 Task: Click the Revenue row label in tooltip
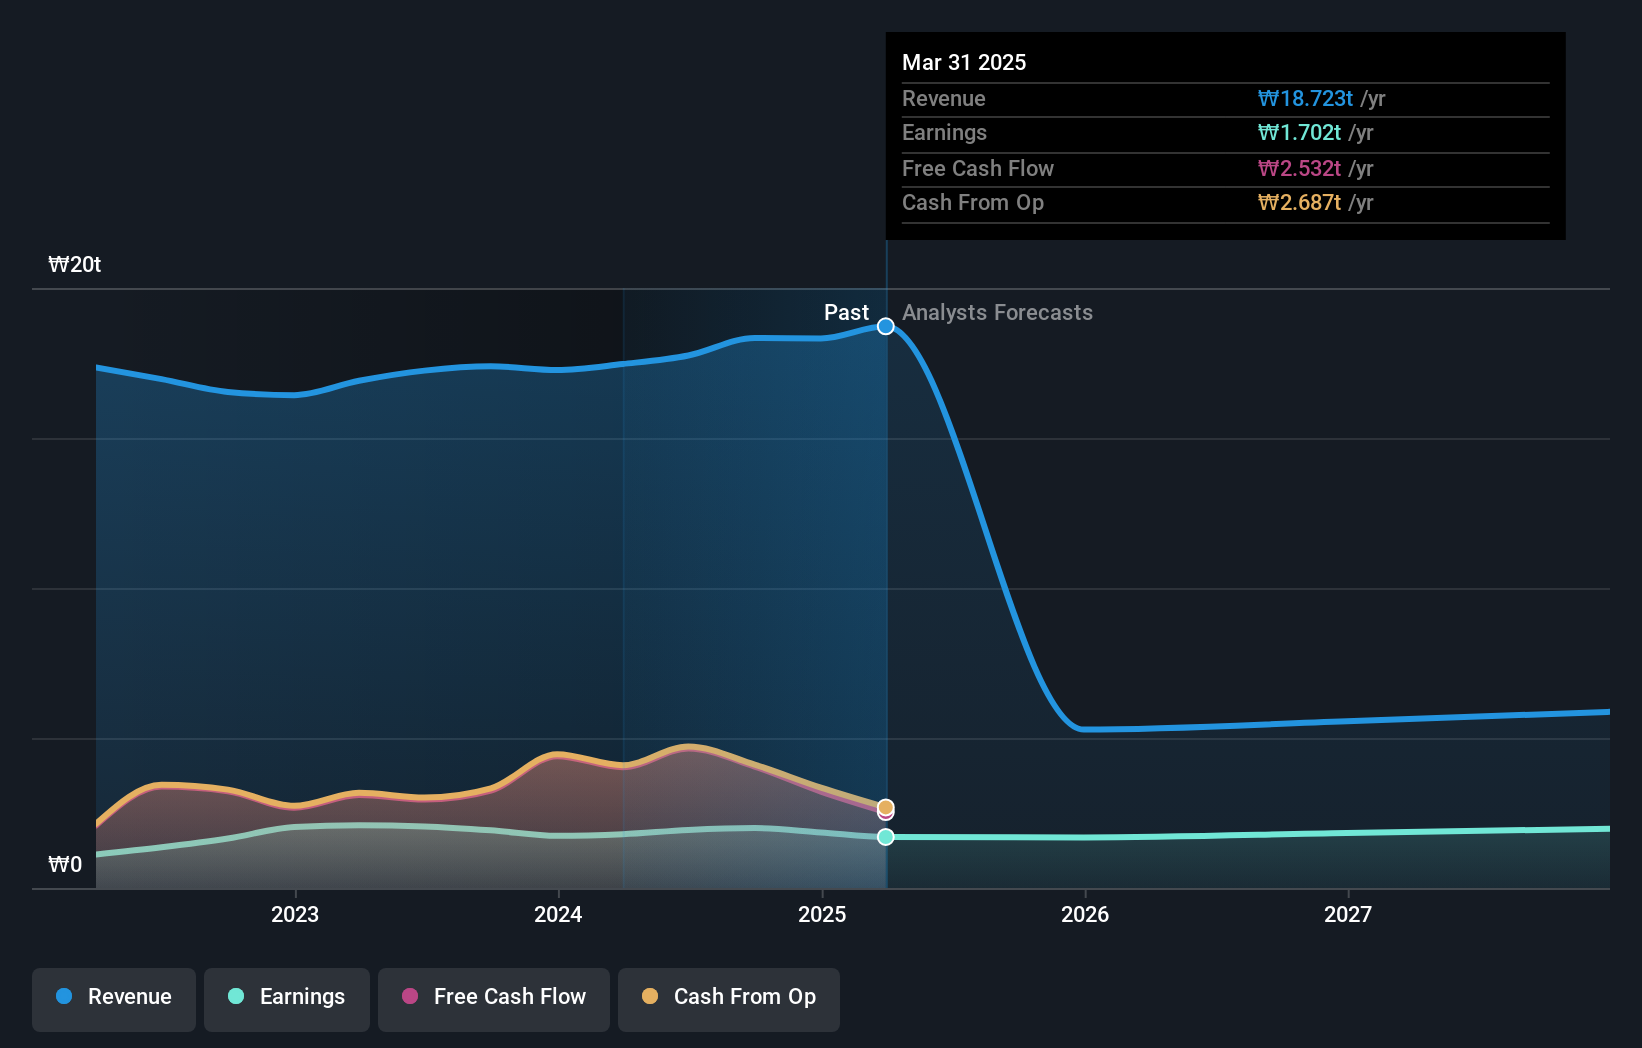(x=943, y=98)
